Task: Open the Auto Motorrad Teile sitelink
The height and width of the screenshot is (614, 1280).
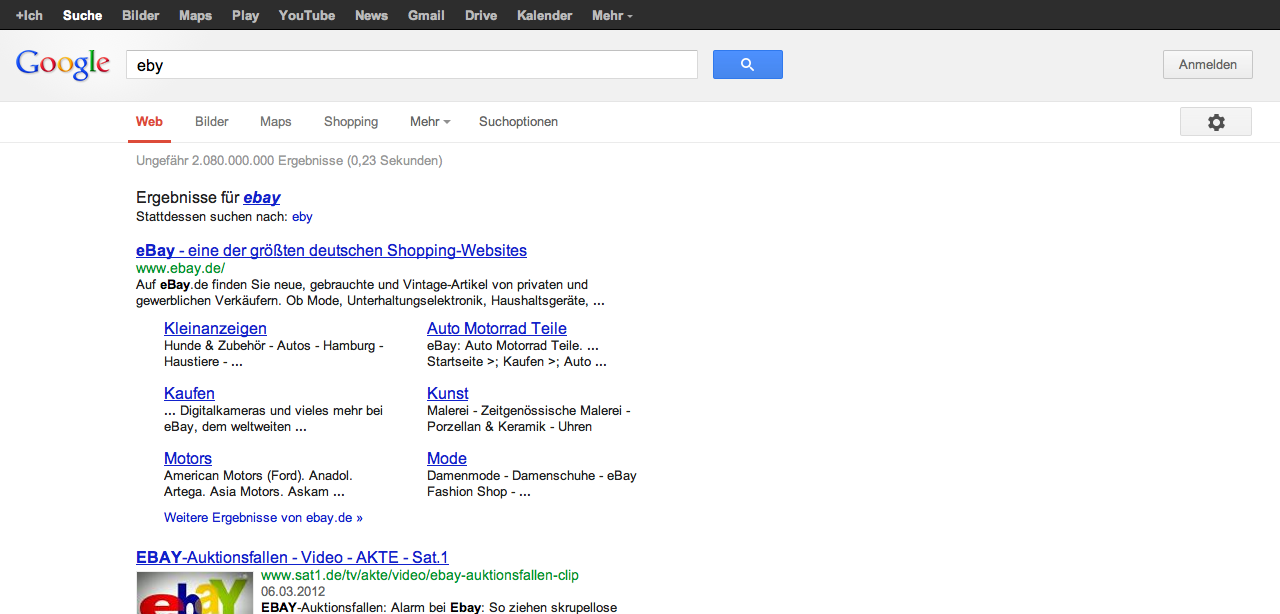Action: click(496, 328)
